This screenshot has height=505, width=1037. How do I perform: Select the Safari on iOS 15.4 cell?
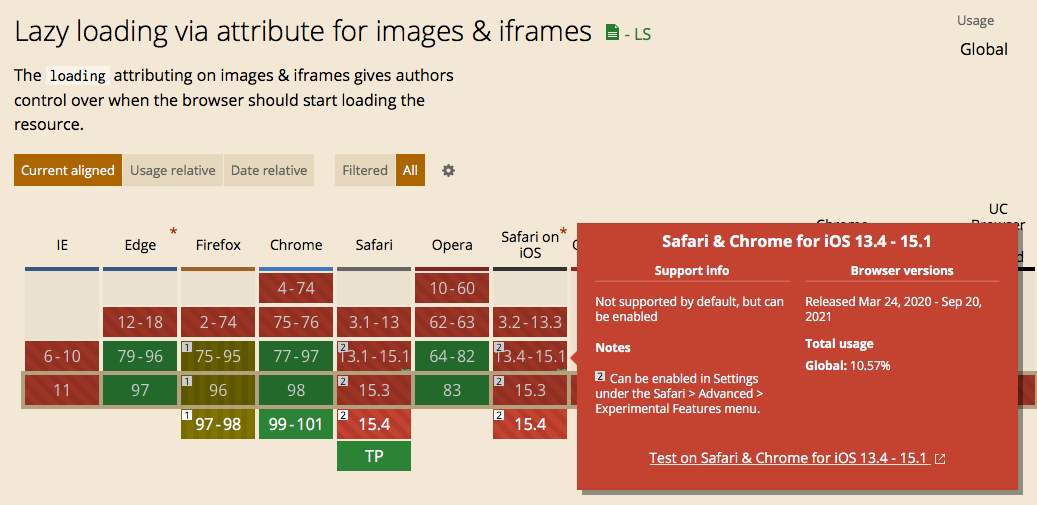(530, 424)
